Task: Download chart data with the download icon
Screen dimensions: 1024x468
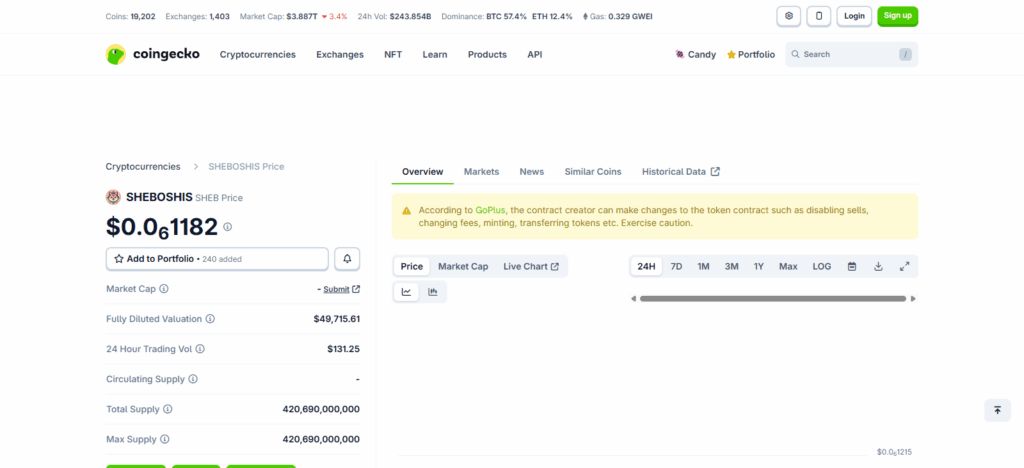Action: [x=878, y=266]
